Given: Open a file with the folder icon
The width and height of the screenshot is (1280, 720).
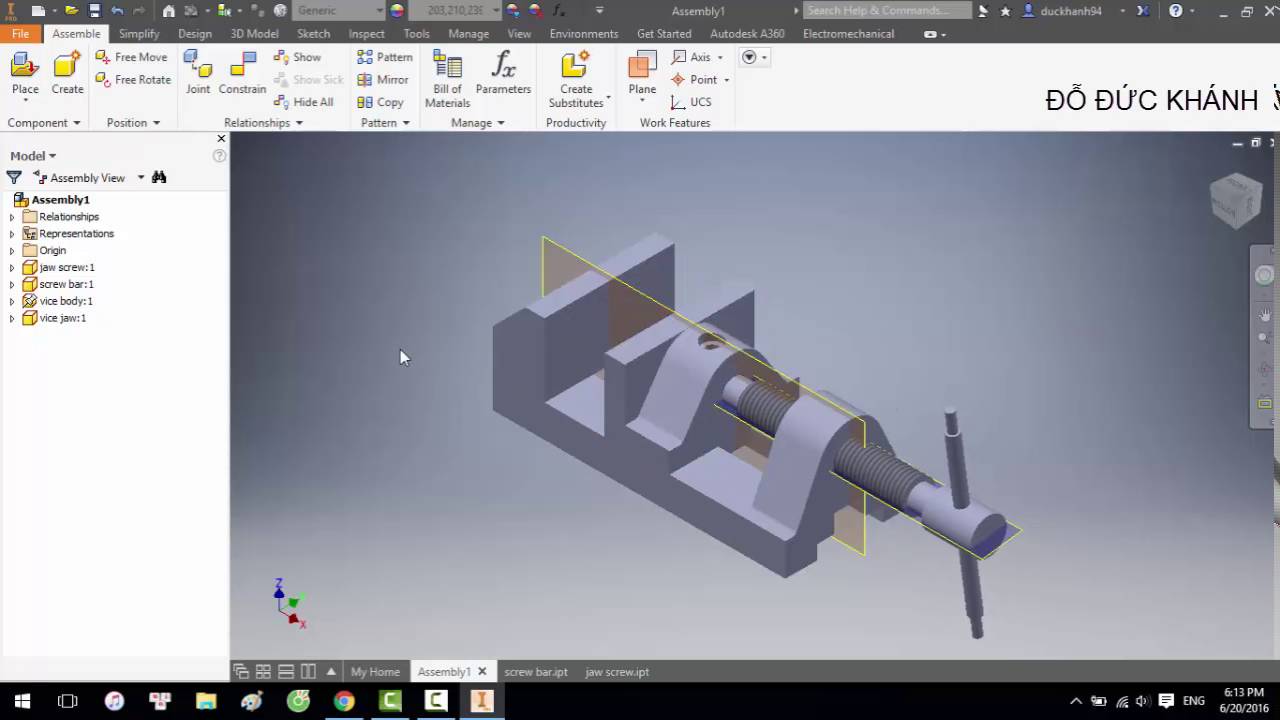Looking at the screenshot, I should point(71,11).
